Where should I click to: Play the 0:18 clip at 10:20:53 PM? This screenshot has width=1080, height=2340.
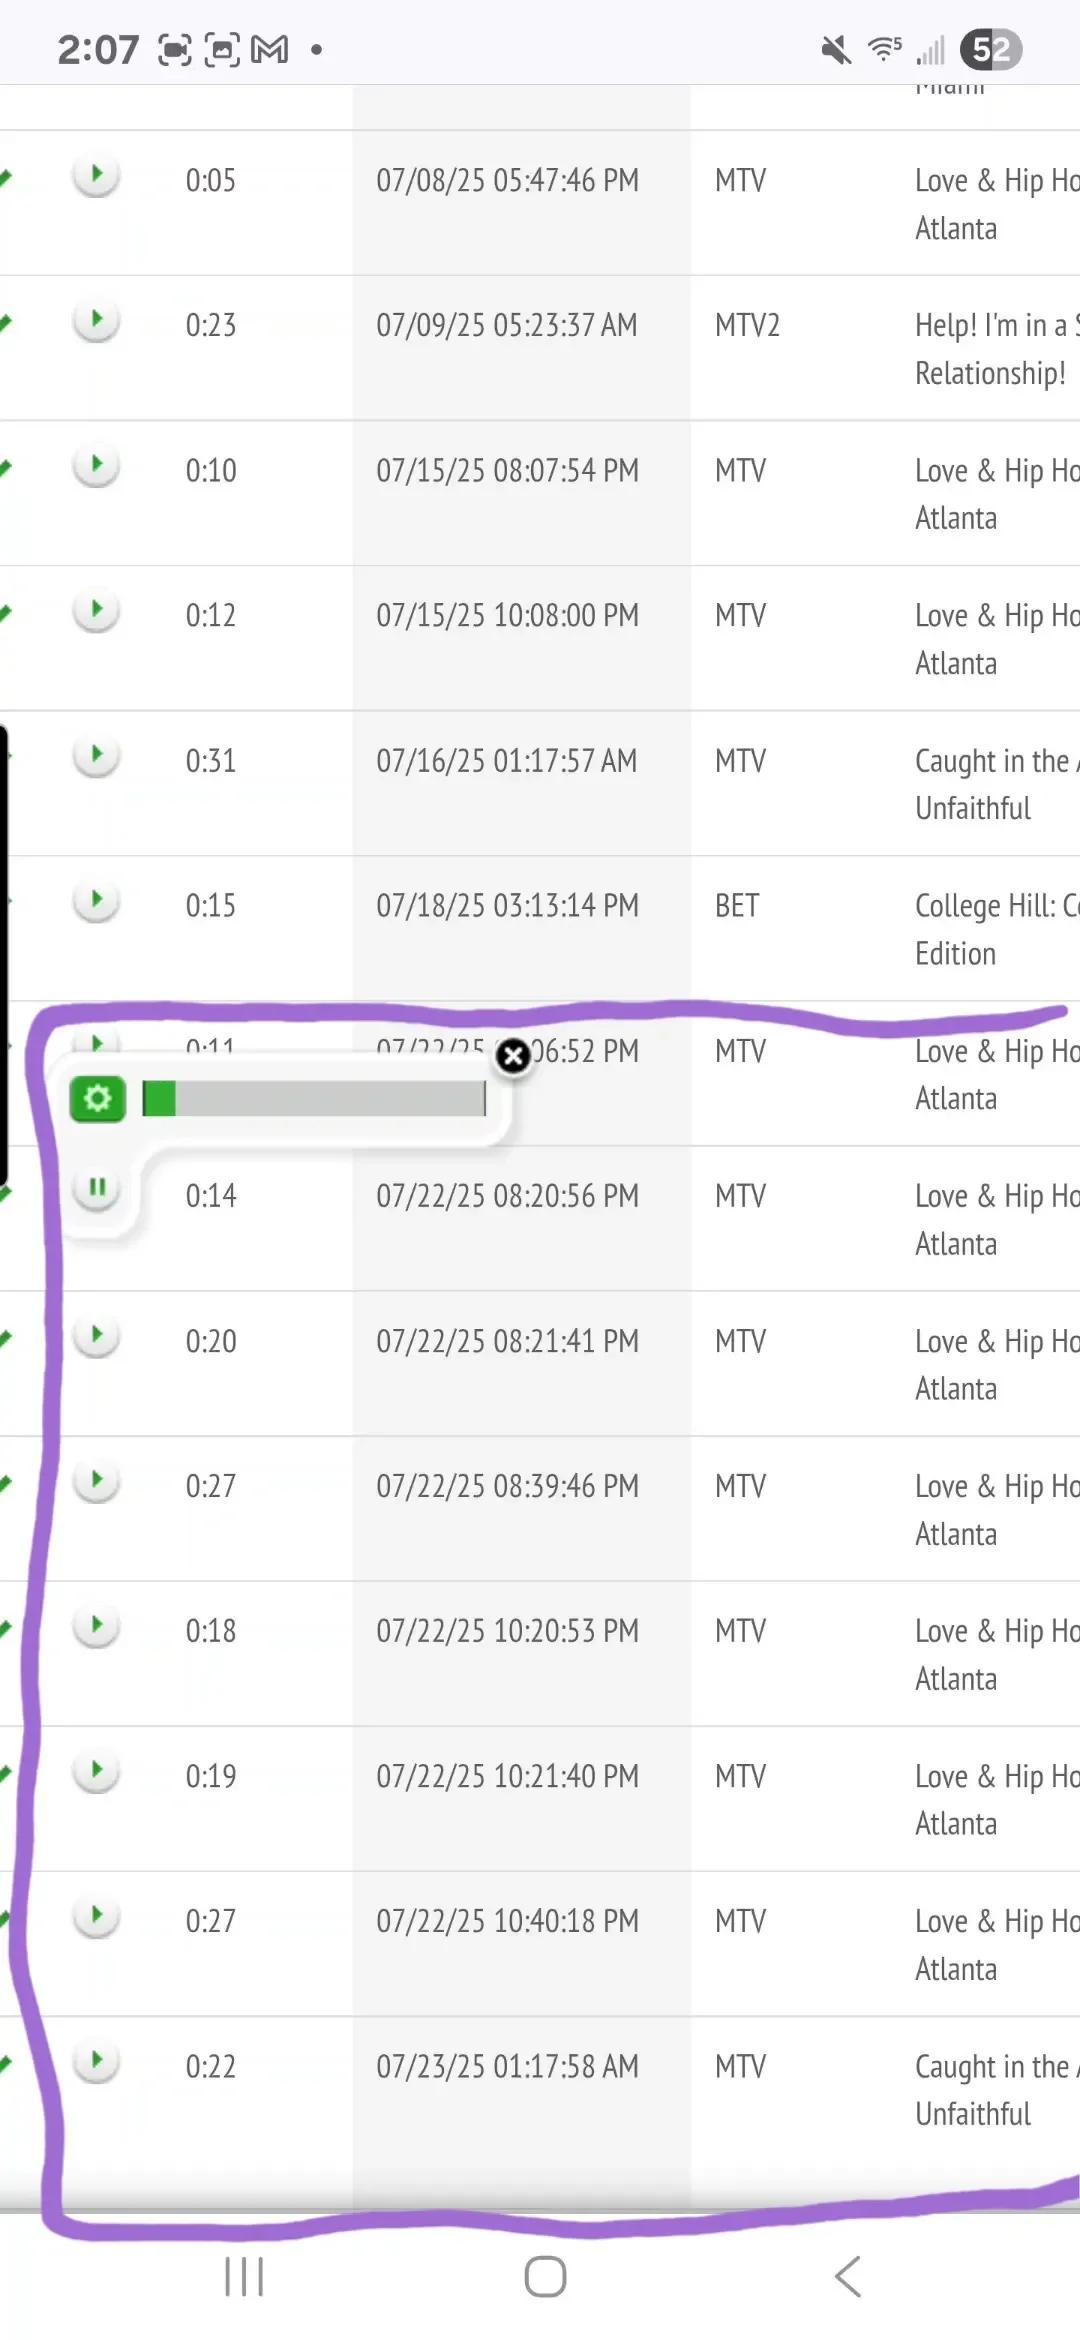coord(96,1626)
